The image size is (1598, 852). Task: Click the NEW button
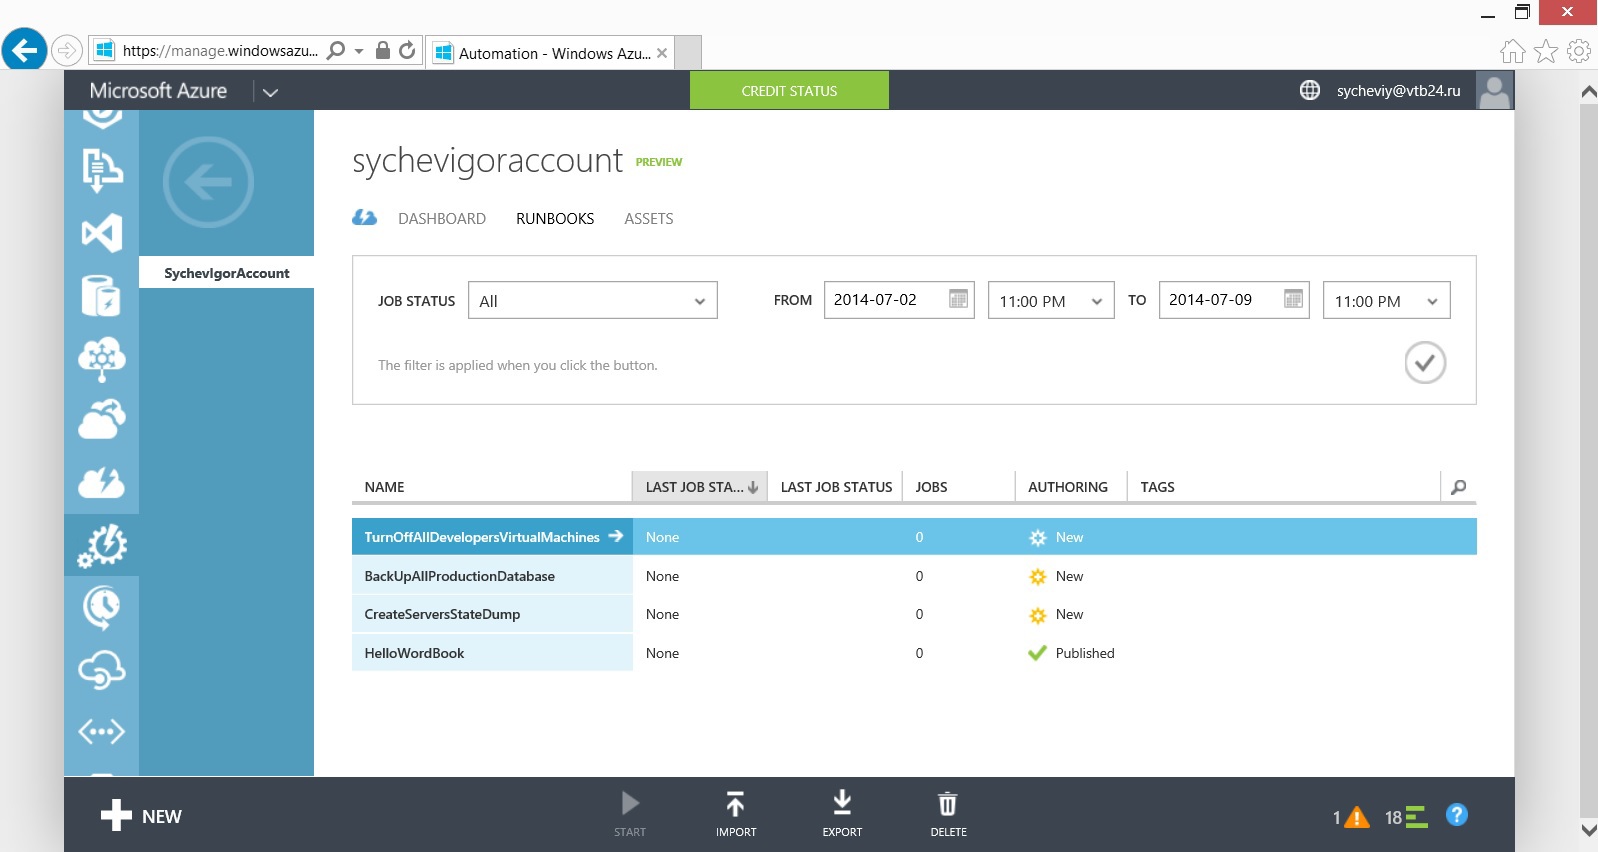tap(141, 816)
